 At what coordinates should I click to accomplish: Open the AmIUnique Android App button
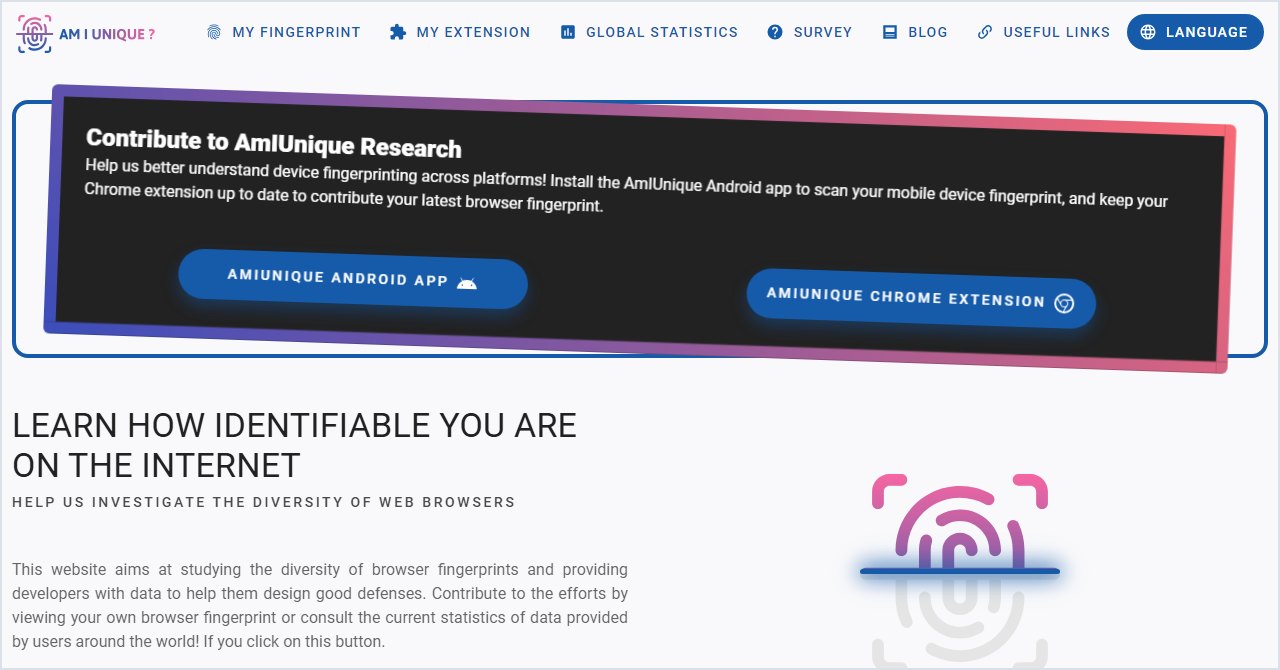tap(353, 279)
